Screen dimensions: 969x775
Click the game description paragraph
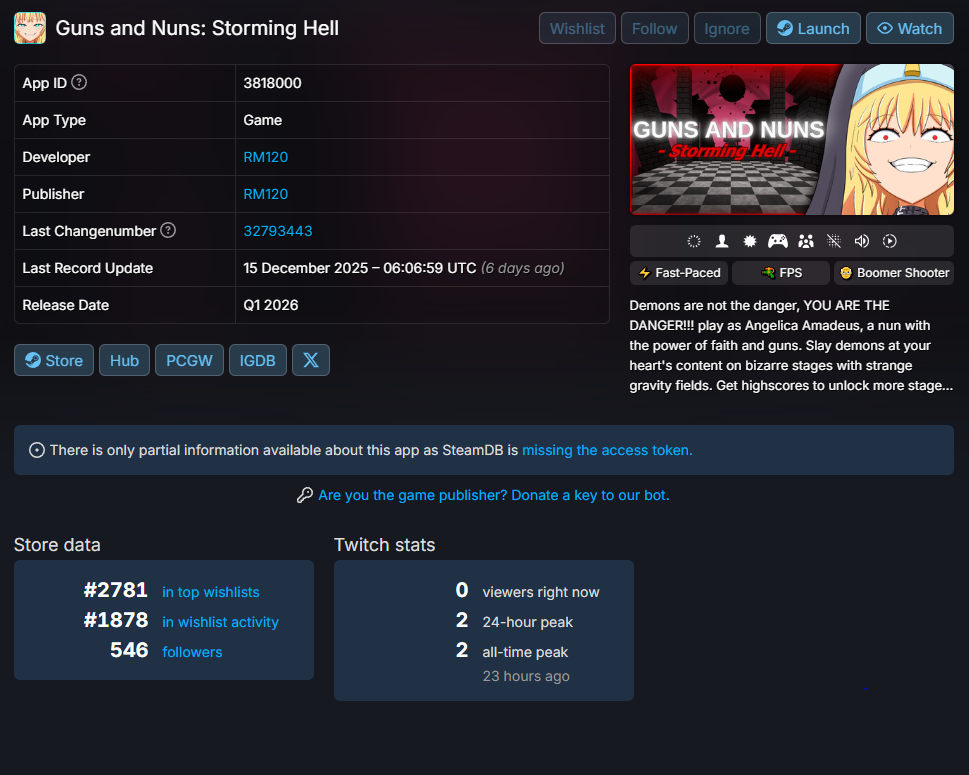tap(791, 345)
